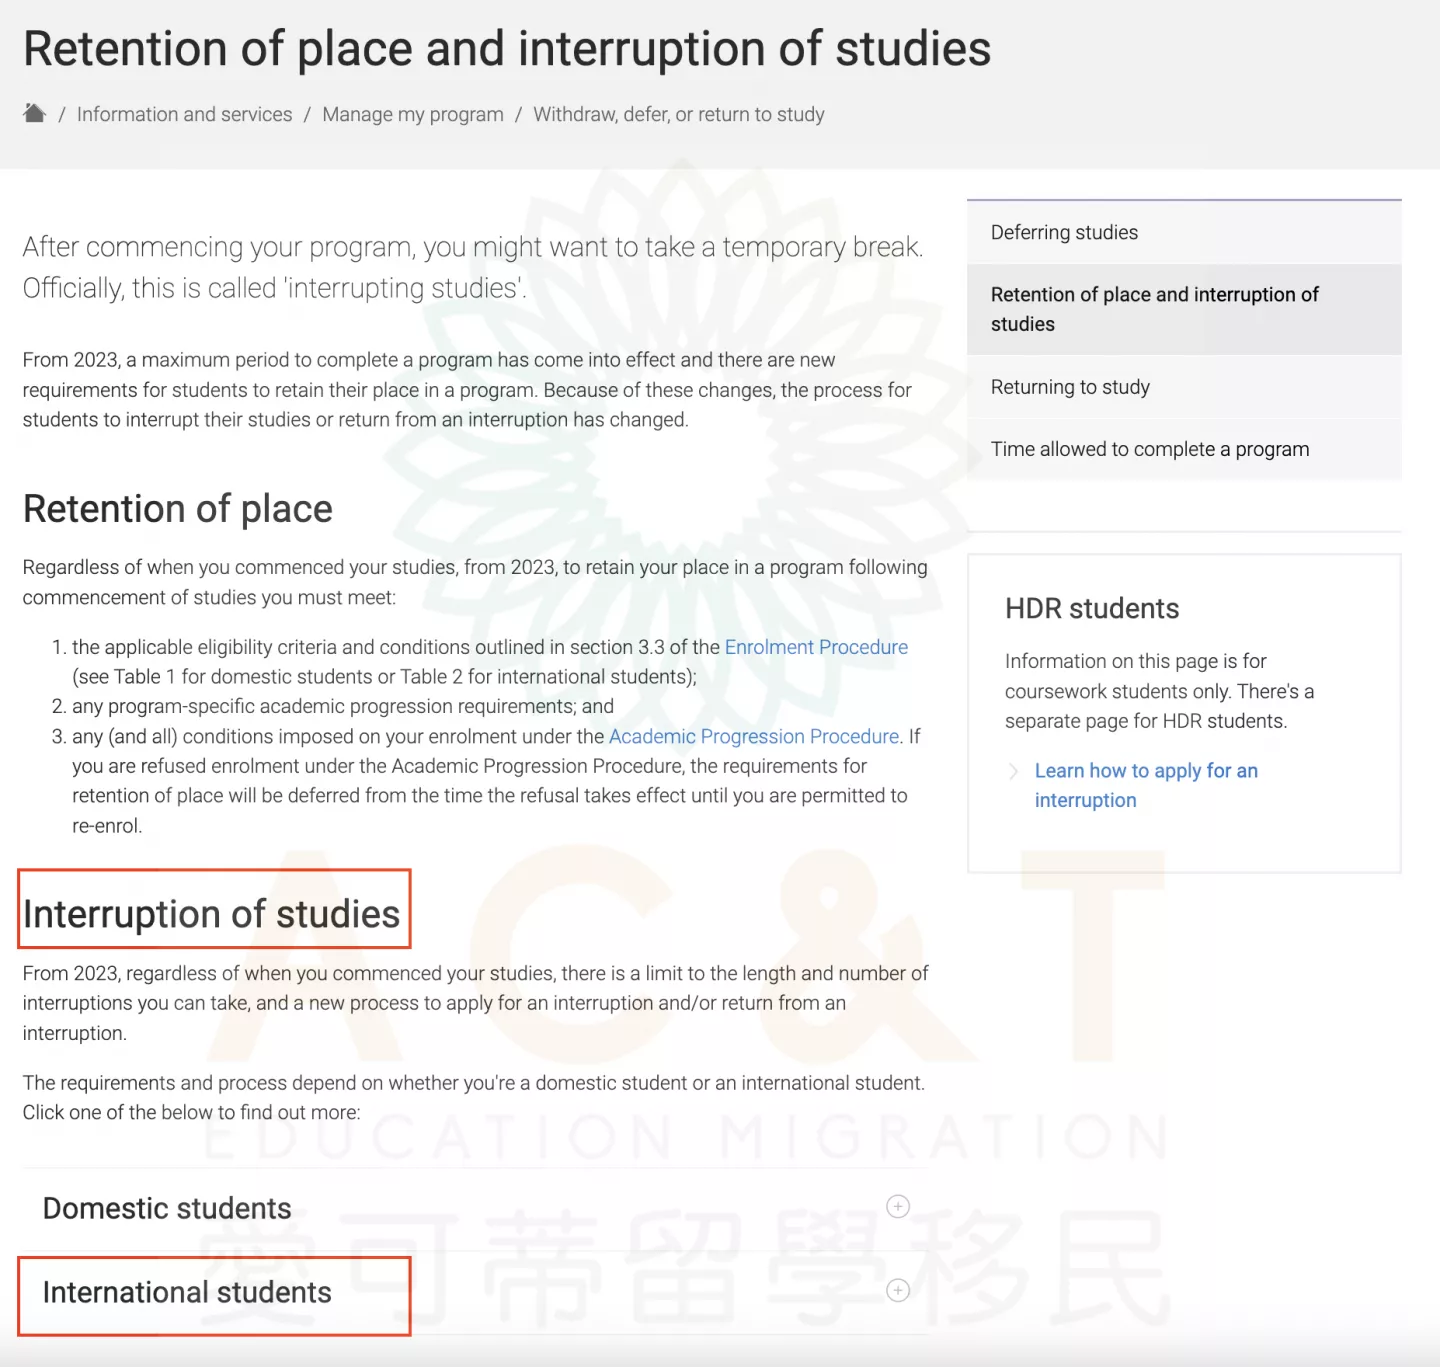Click the page title Retention of place and interruption of studies
The height and width of the screenshot is (1367, 1440).
click(x=507, y=49)
